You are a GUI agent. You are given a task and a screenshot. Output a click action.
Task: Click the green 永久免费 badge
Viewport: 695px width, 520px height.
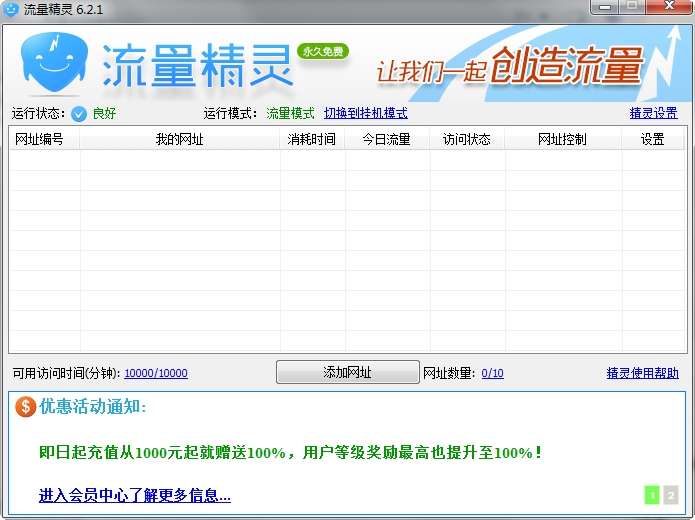323,52
